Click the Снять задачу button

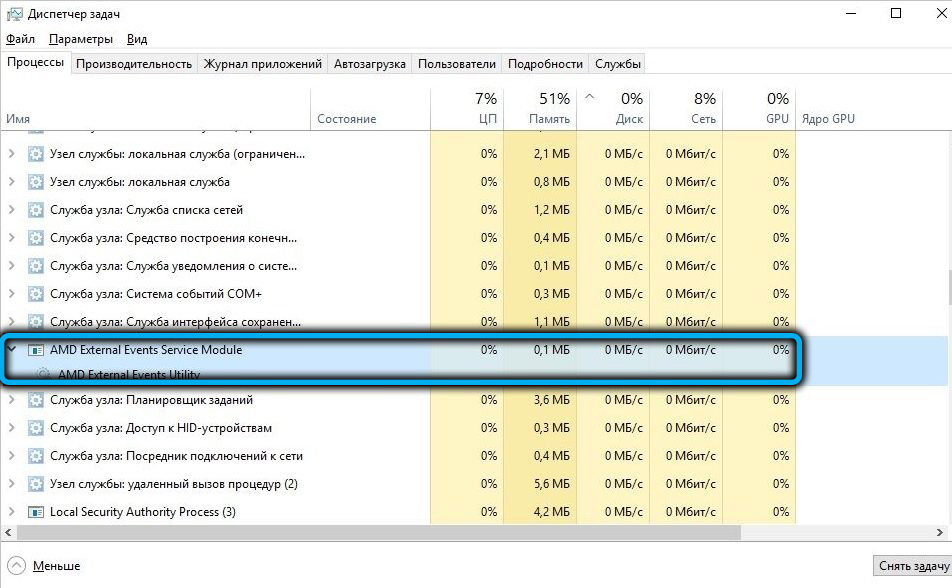pyautogui.click(x=913, y=566)
